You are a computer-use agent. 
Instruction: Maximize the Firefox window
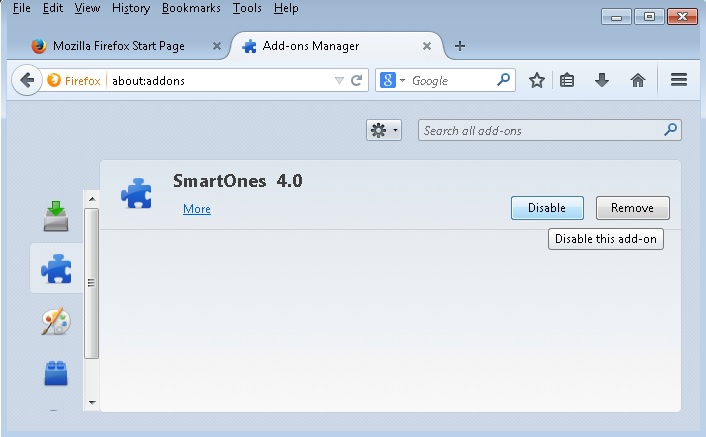[x=649, y=17]
